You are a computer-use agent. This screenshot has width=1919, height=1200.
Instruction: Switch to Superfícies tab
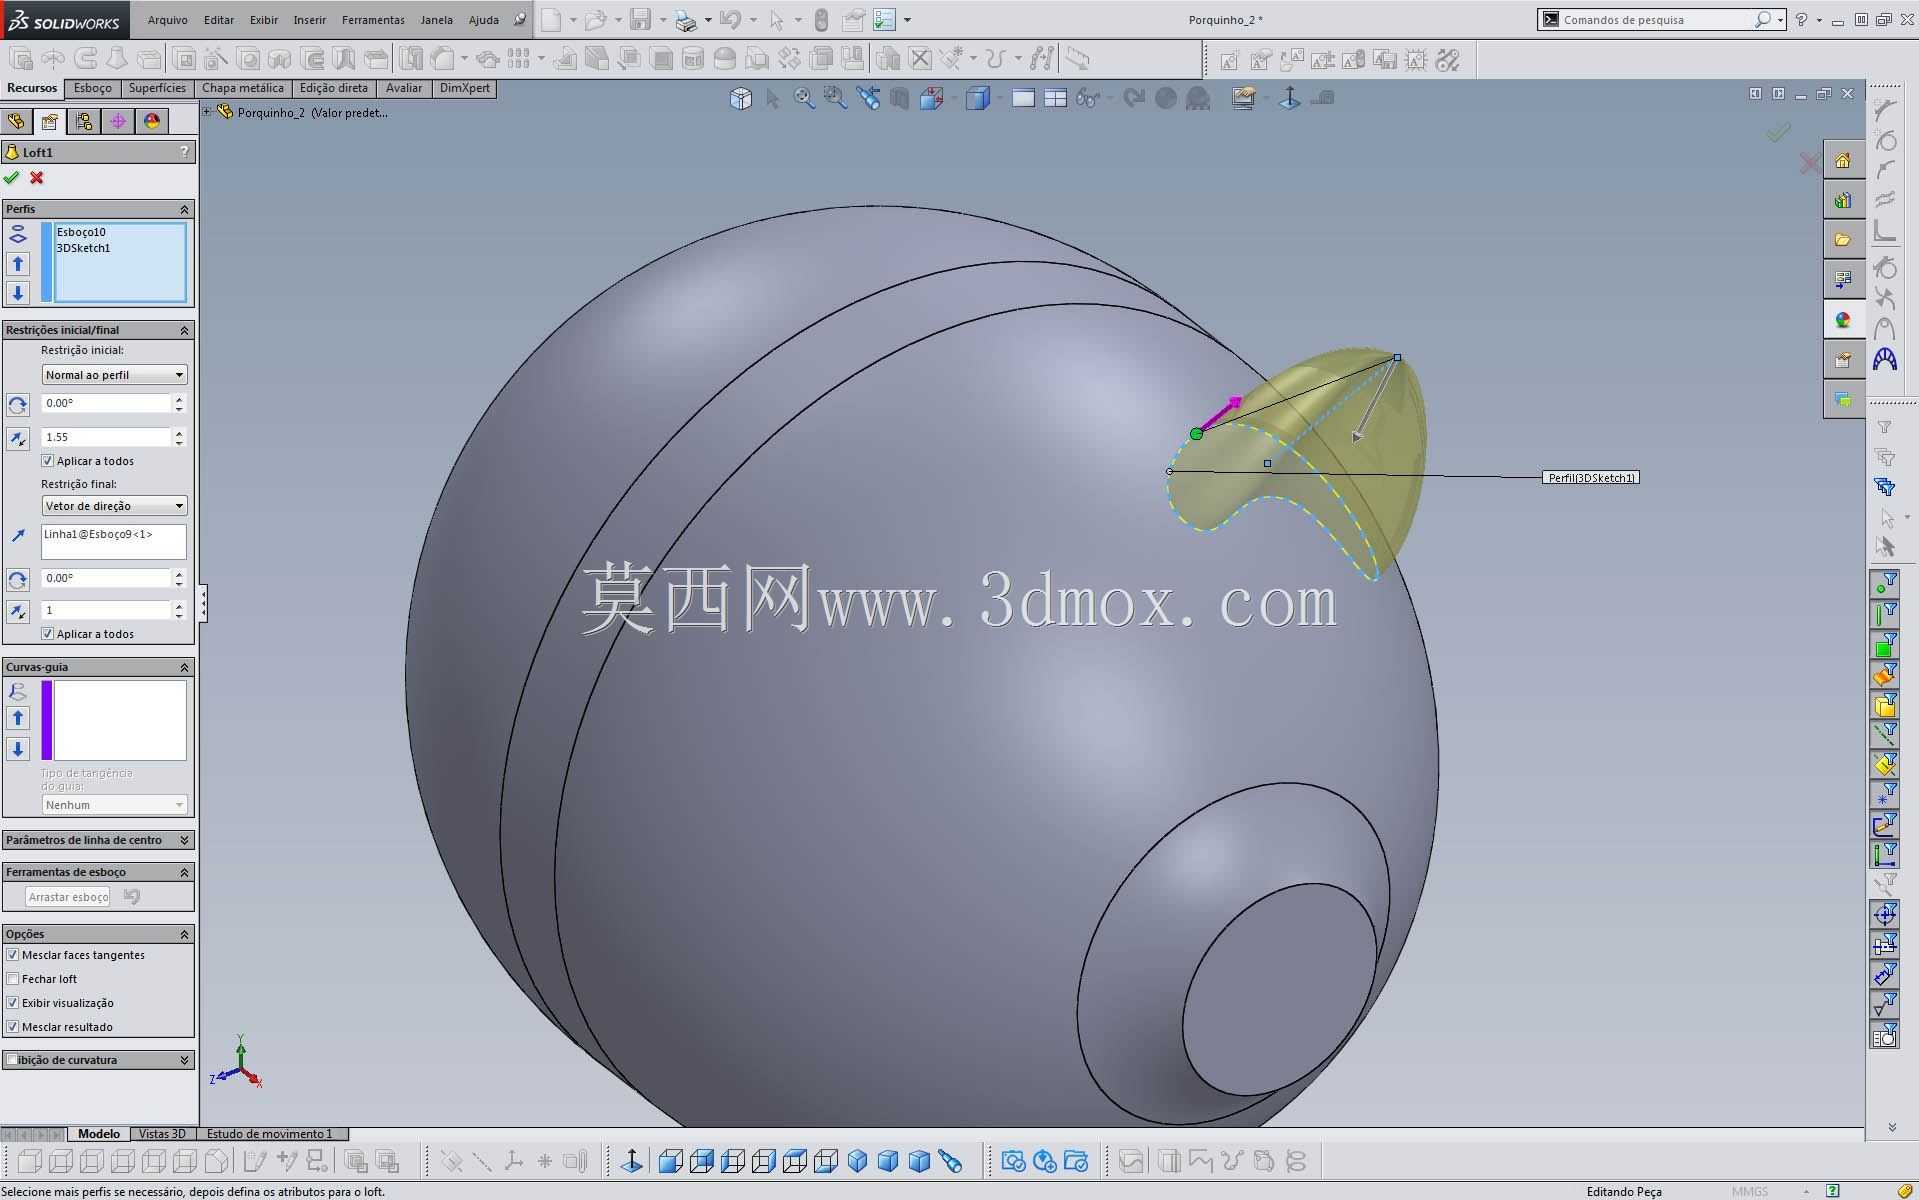click(x=157, y=88)
